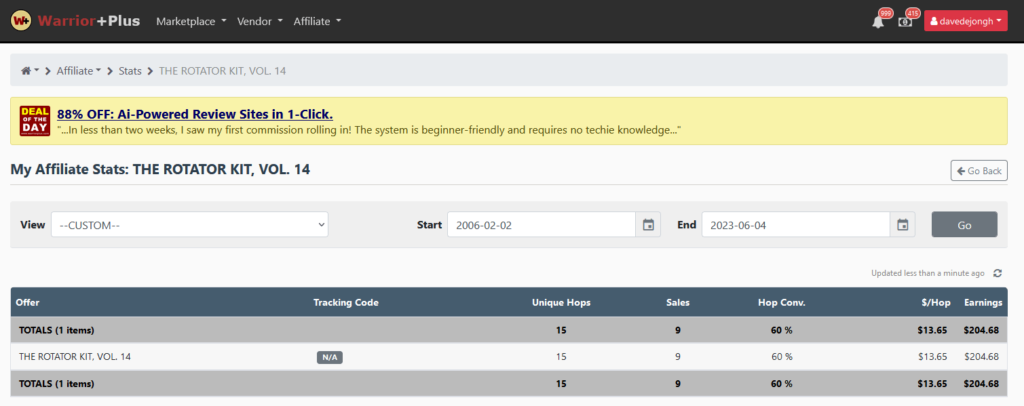The width and height of the screenshot is (1024, 406).
Task: Open the View --CUSTOM-- dropdown
Action: pyautogui.click(x=190, y=225)
